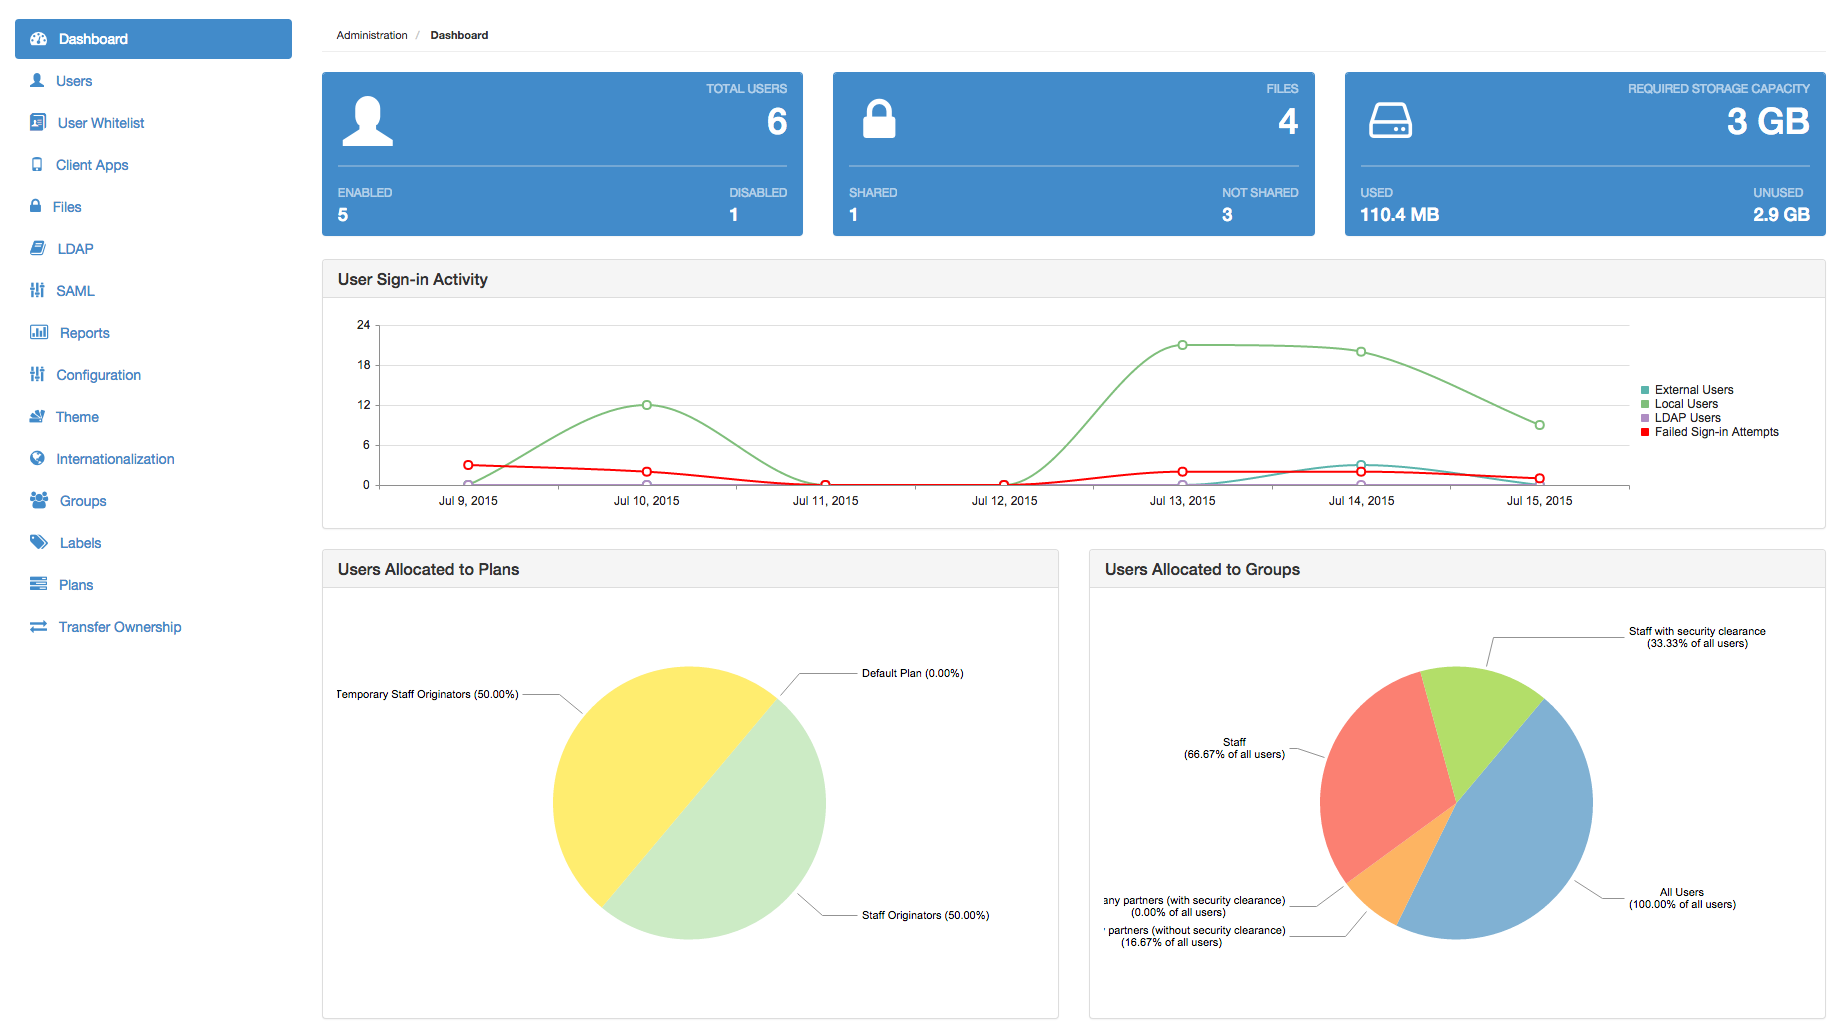The height and width of the screenshot is (1030, 1841).
Task: Click the Client Apps device icon
Action: click(37, 164)
